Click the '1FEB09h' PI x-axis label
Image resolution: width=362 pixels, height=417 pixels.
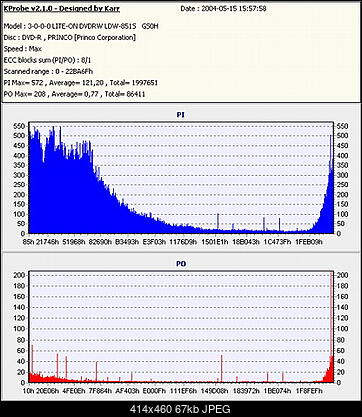(x=309, y=242)
